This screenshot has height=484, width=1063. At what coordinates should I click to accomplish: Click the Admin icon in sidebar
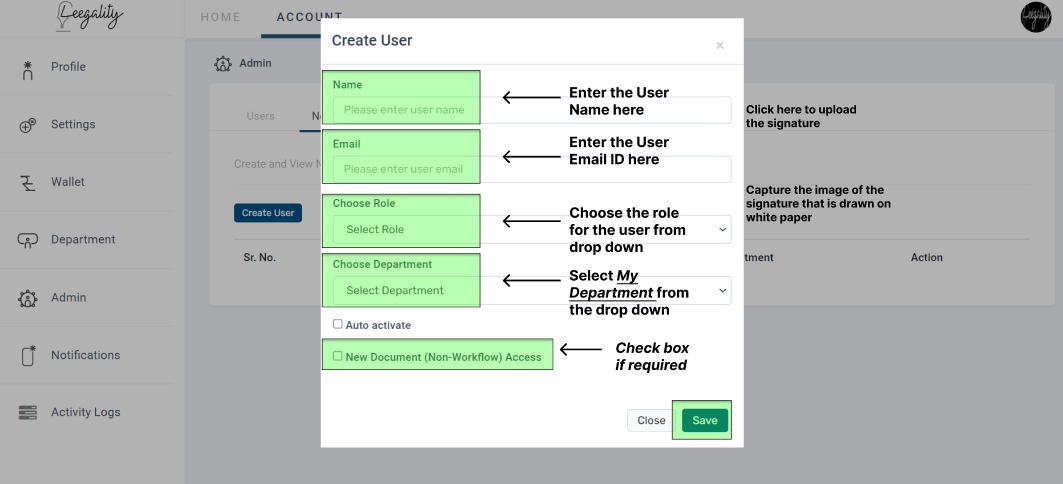(27, 298)
